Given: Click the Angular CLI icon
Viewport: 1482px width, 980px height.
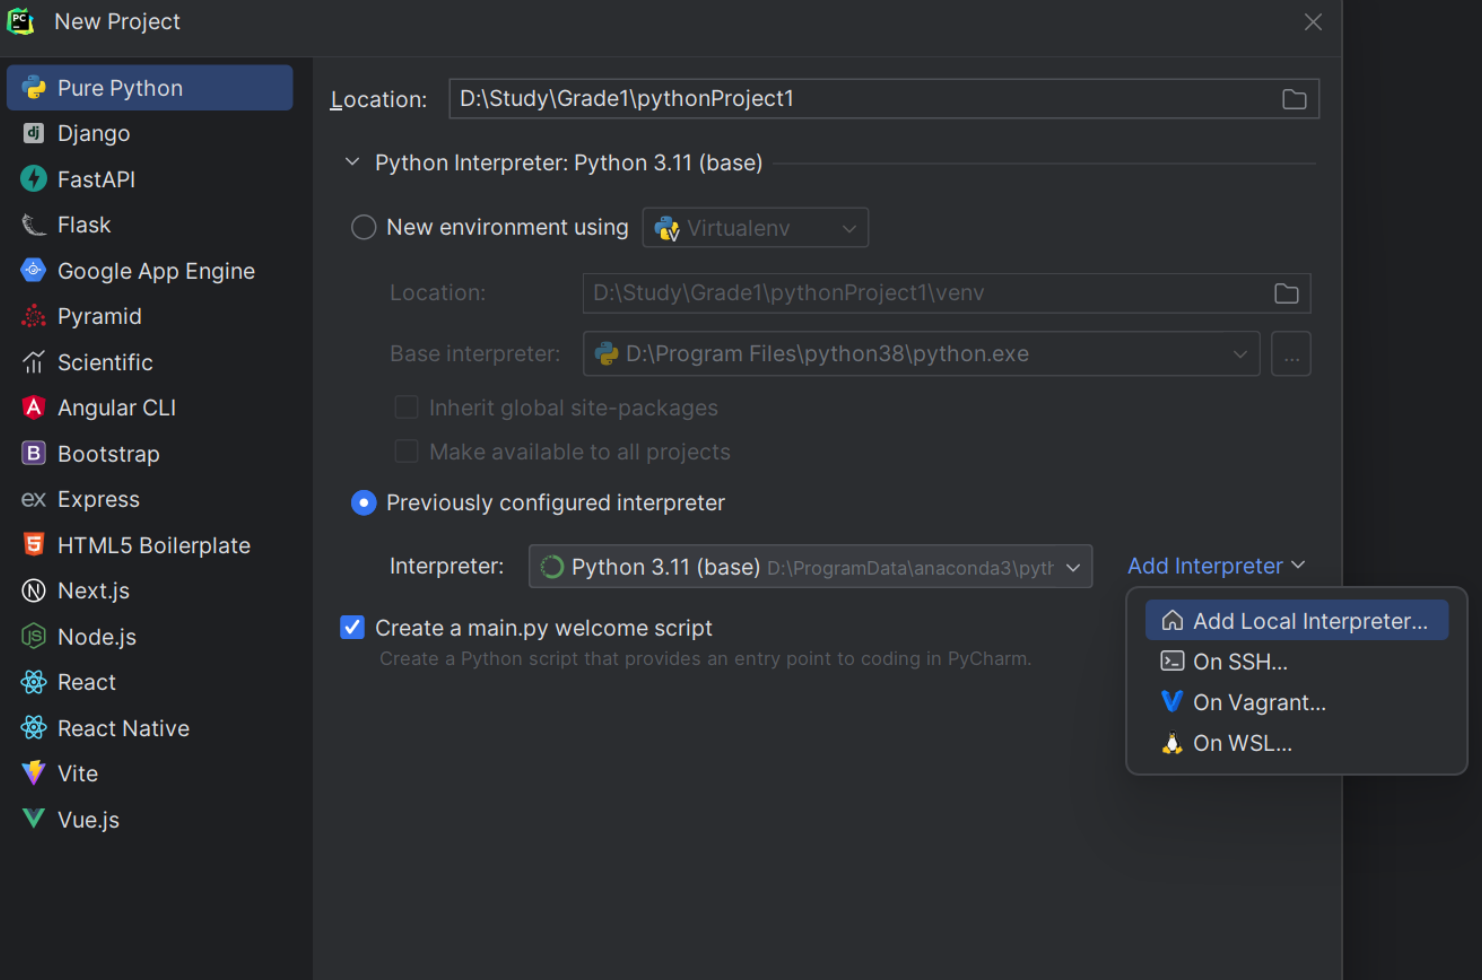Looking at the screenshot, I should (x=34, y=407).
